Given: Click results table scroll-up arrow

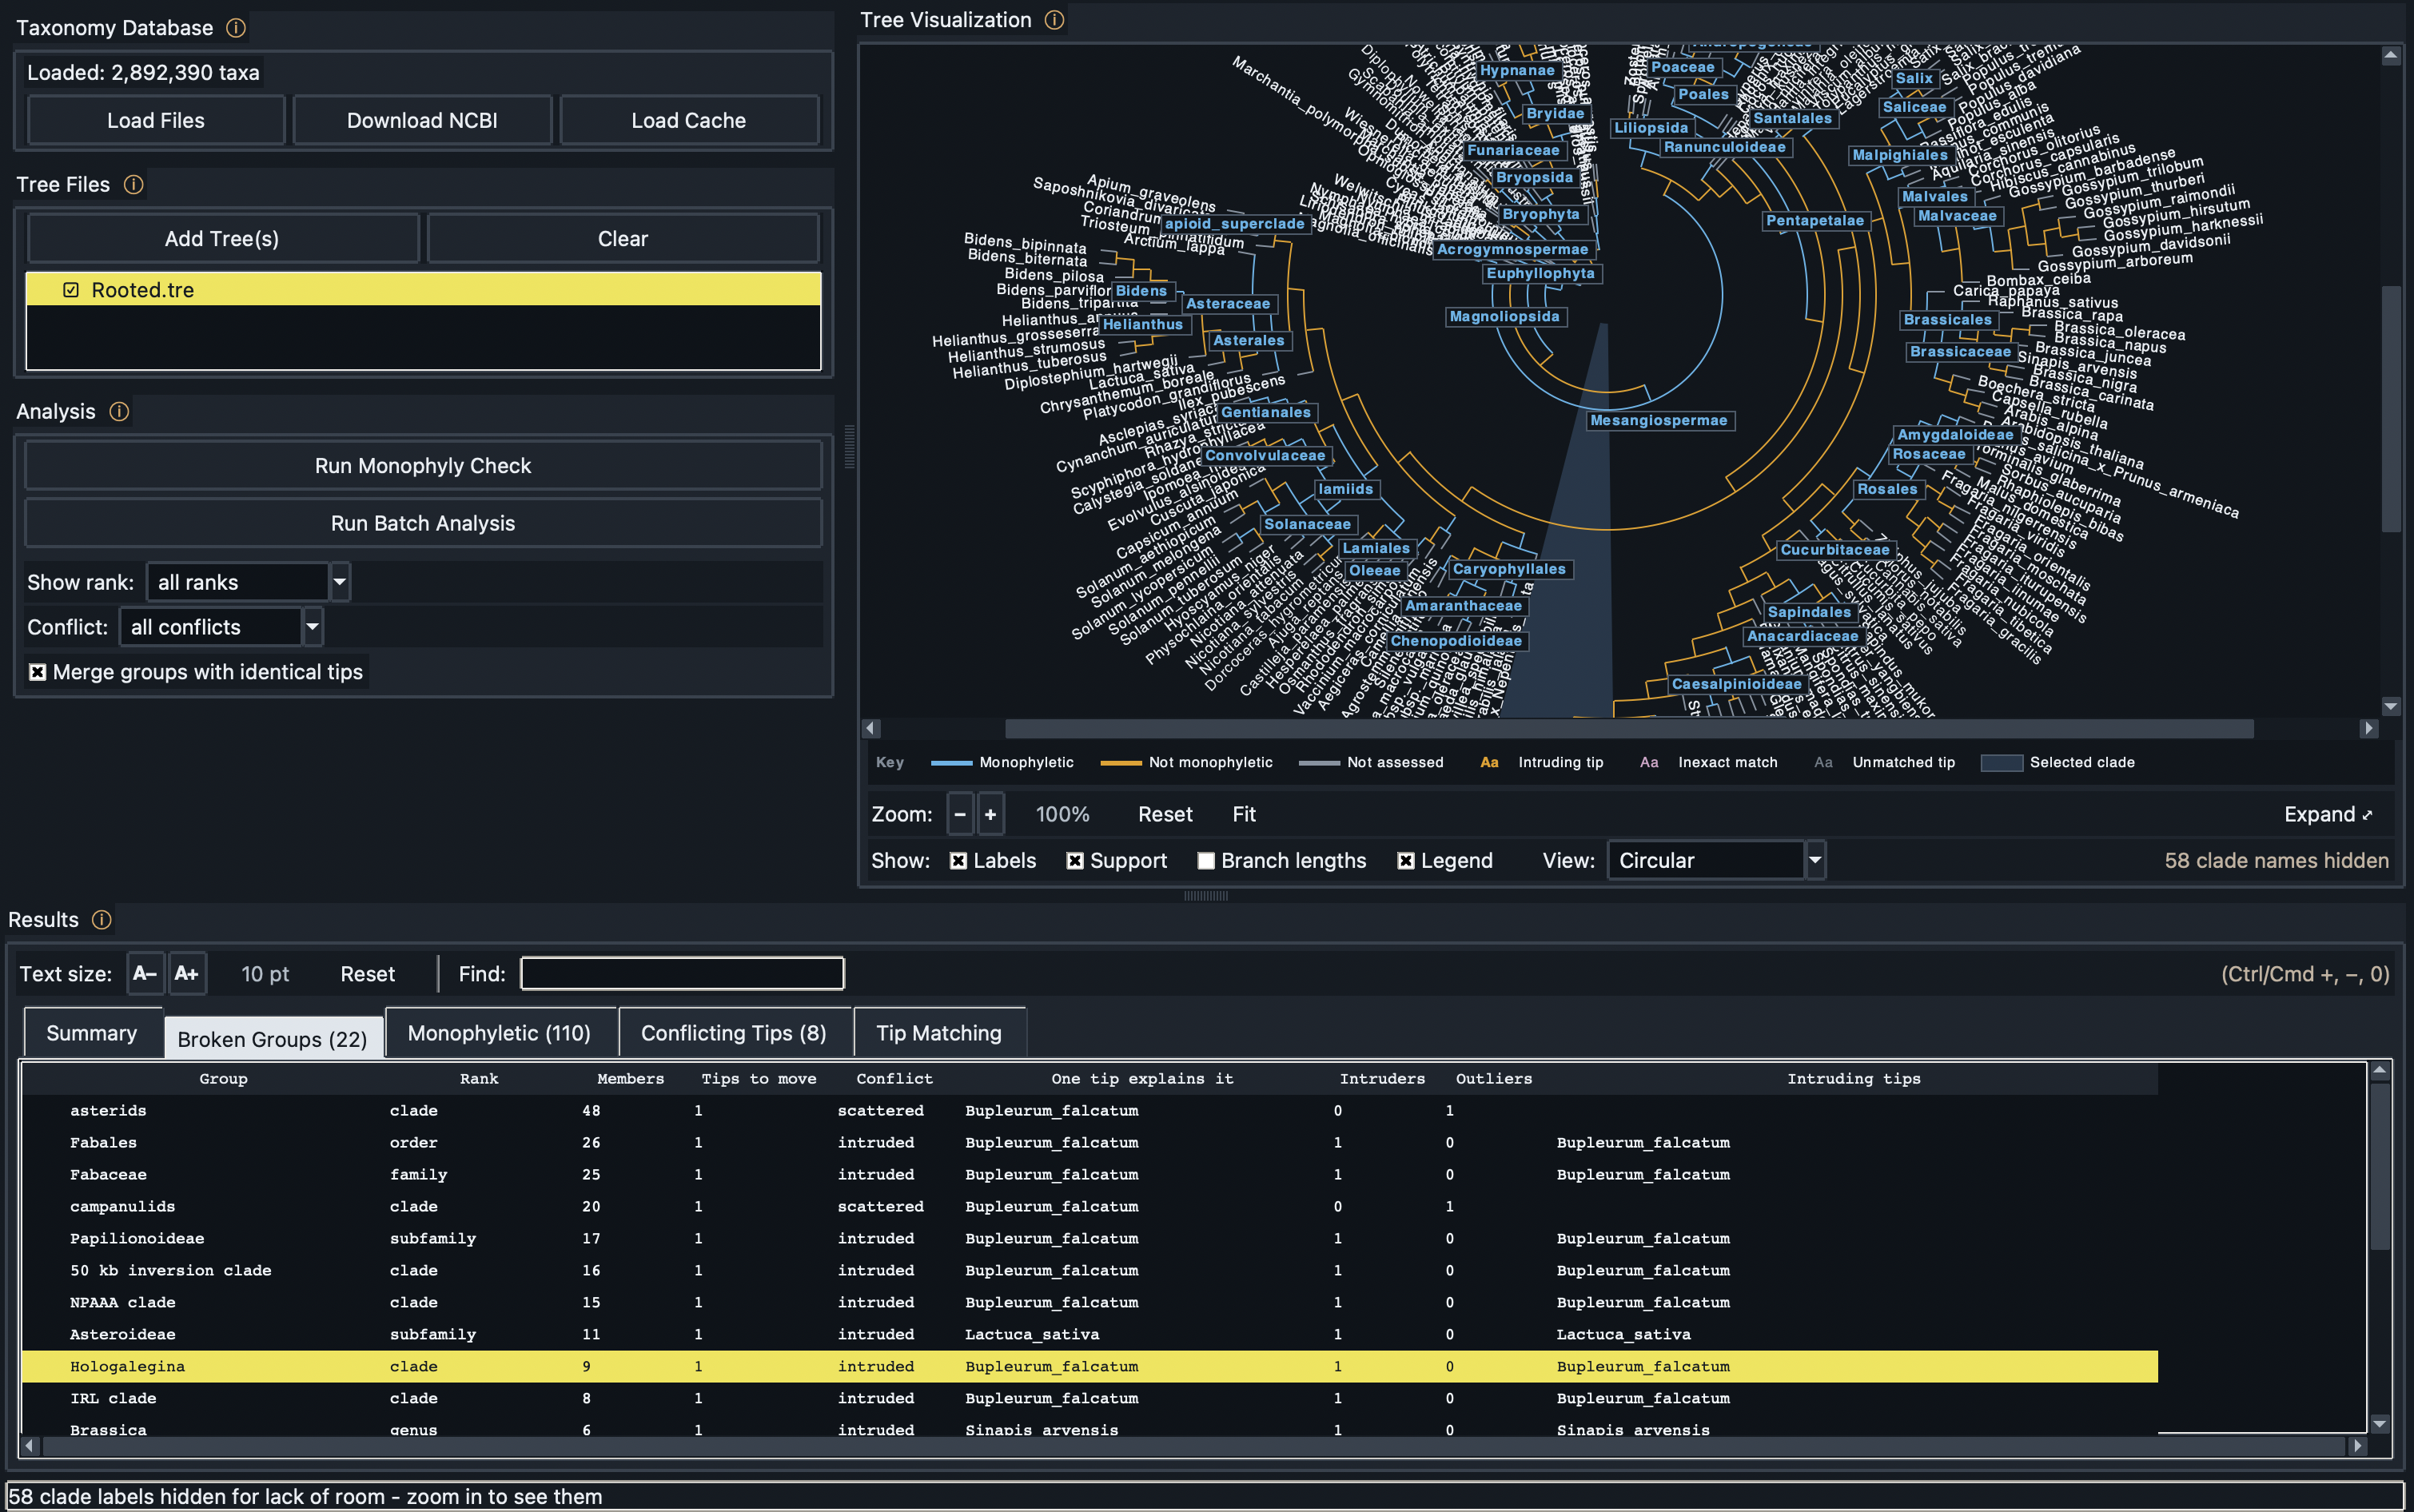Looking at the screenshot, I should [2380, 1071].
